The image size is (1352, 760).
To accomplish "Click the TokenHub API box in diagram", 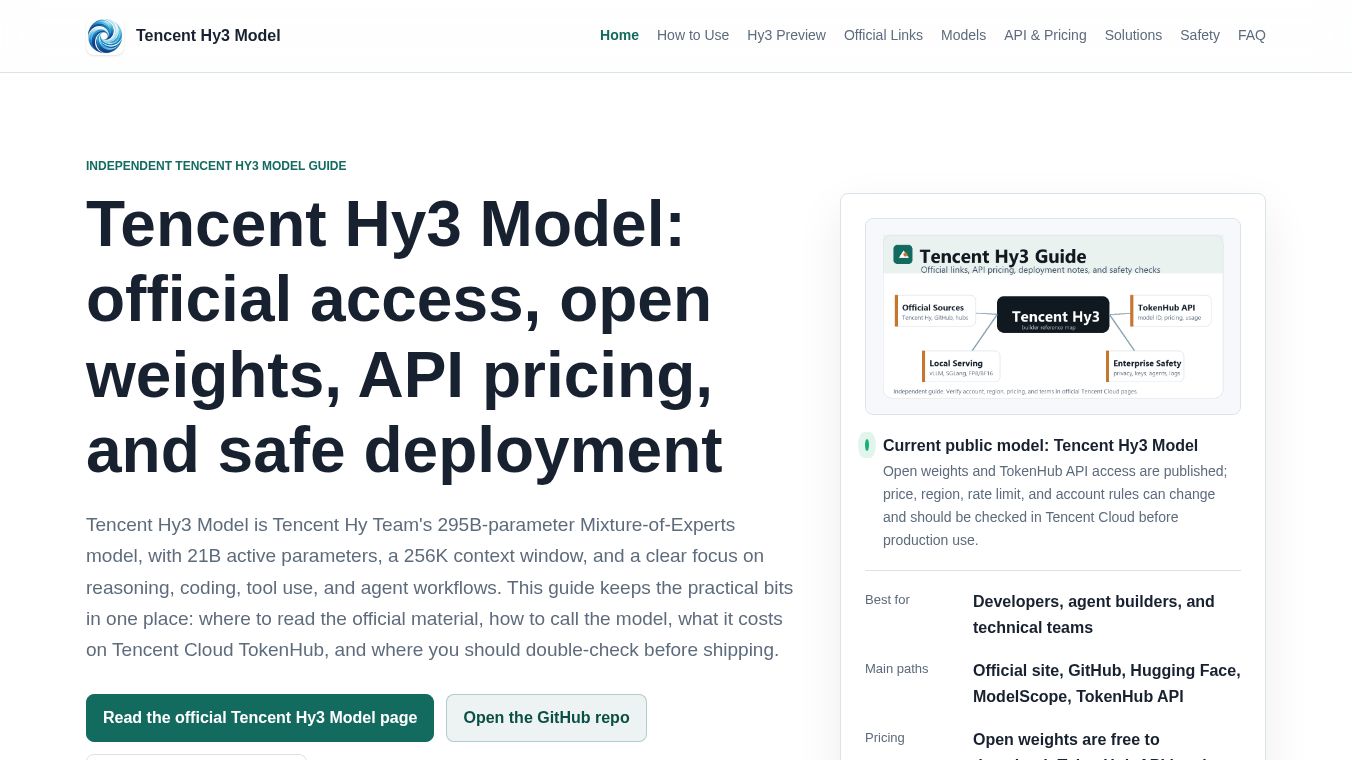I will [1170, 311].
